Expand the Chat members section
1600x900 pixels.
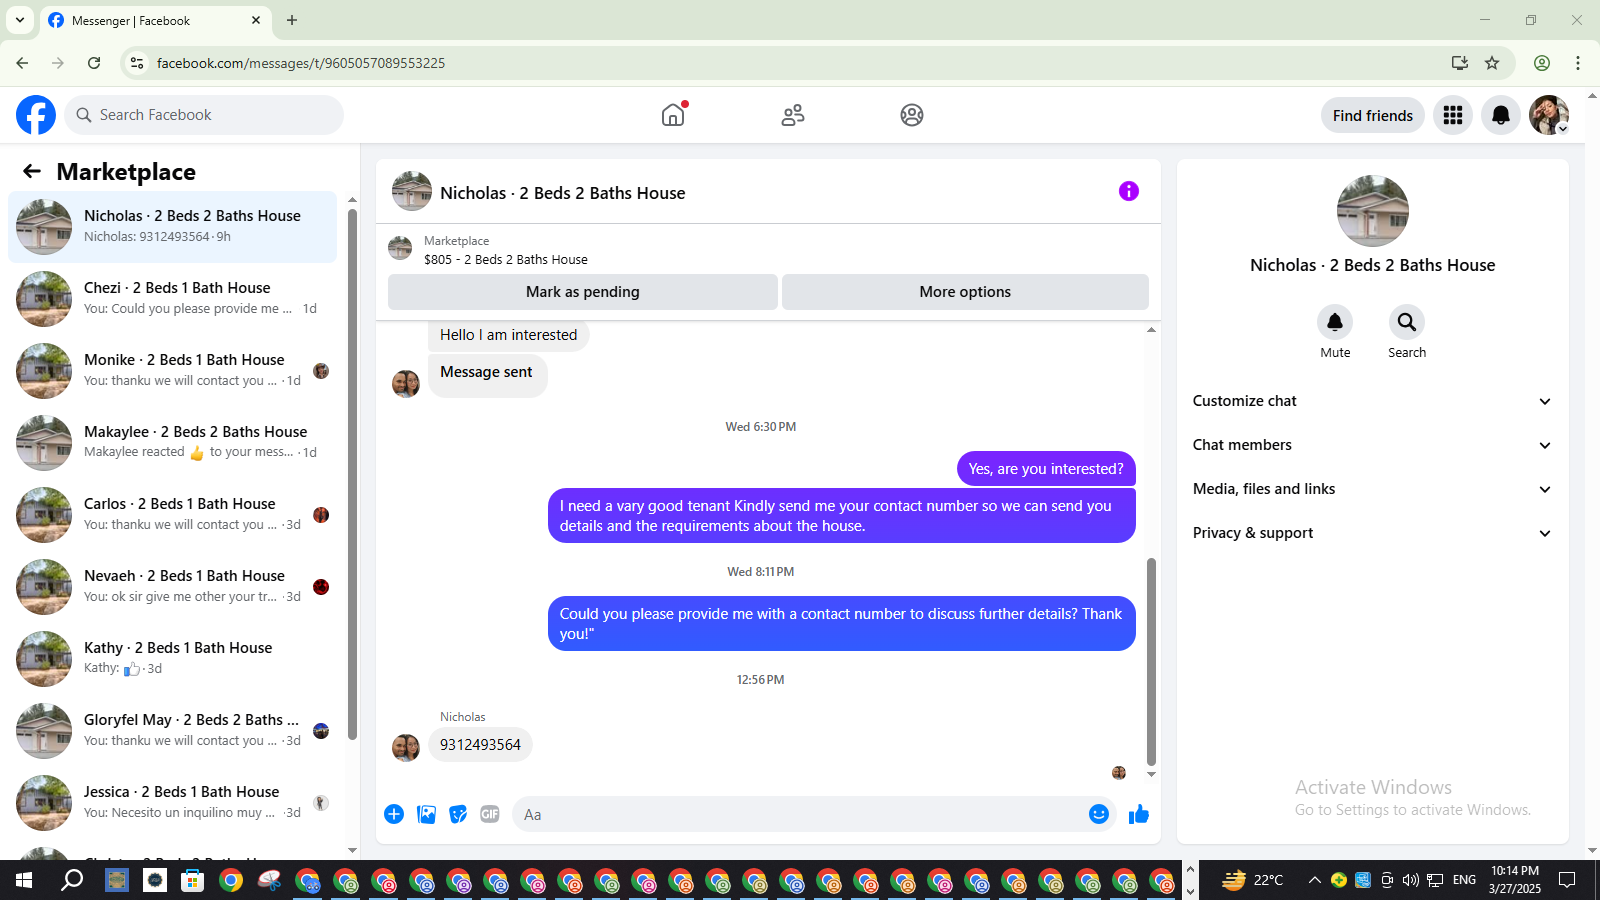click(1372, 445)
